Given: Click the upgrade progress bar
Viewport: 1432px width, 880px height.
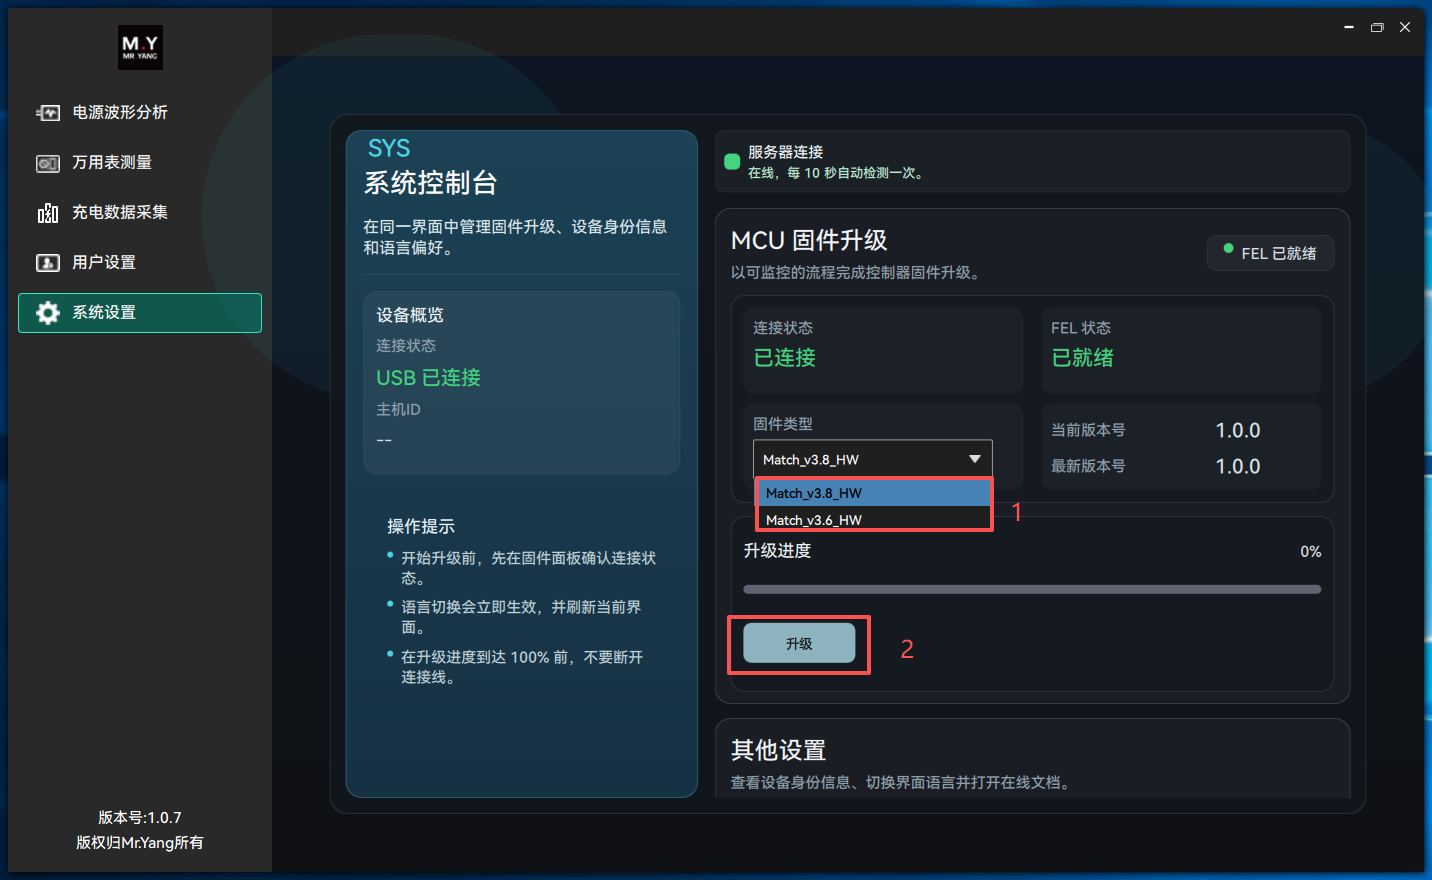Looking at the screenshot, I should pos(1032,589).
